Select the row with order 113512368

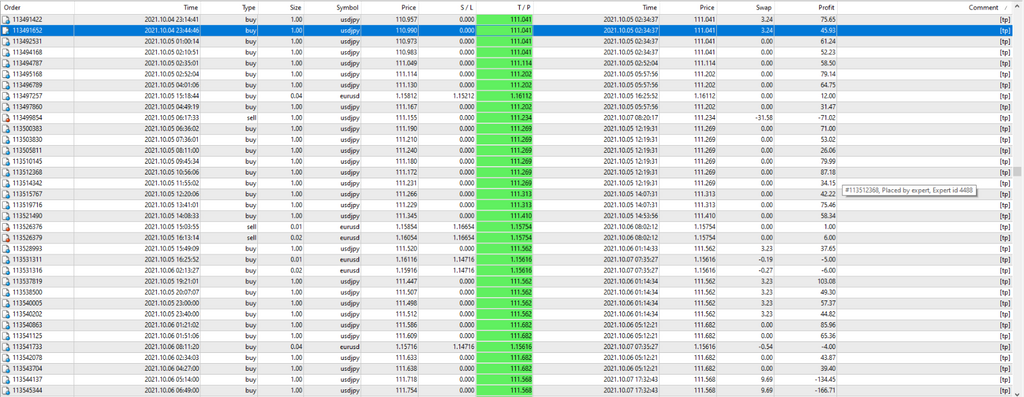point(506,172)
